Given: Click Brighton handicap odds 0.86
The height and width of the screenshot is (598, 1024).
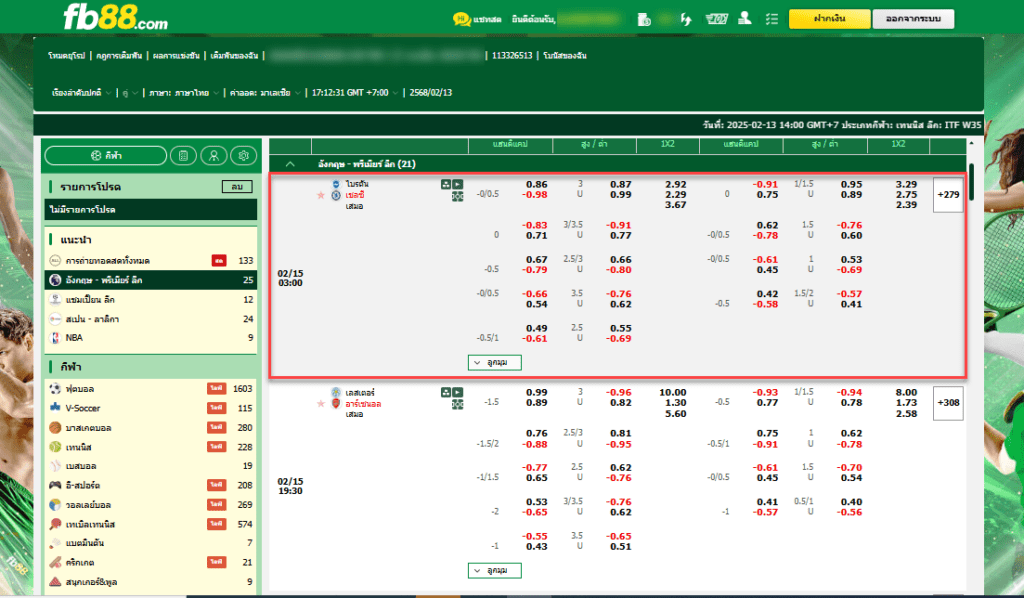Looking at the screenshot, I should (537, 185).
